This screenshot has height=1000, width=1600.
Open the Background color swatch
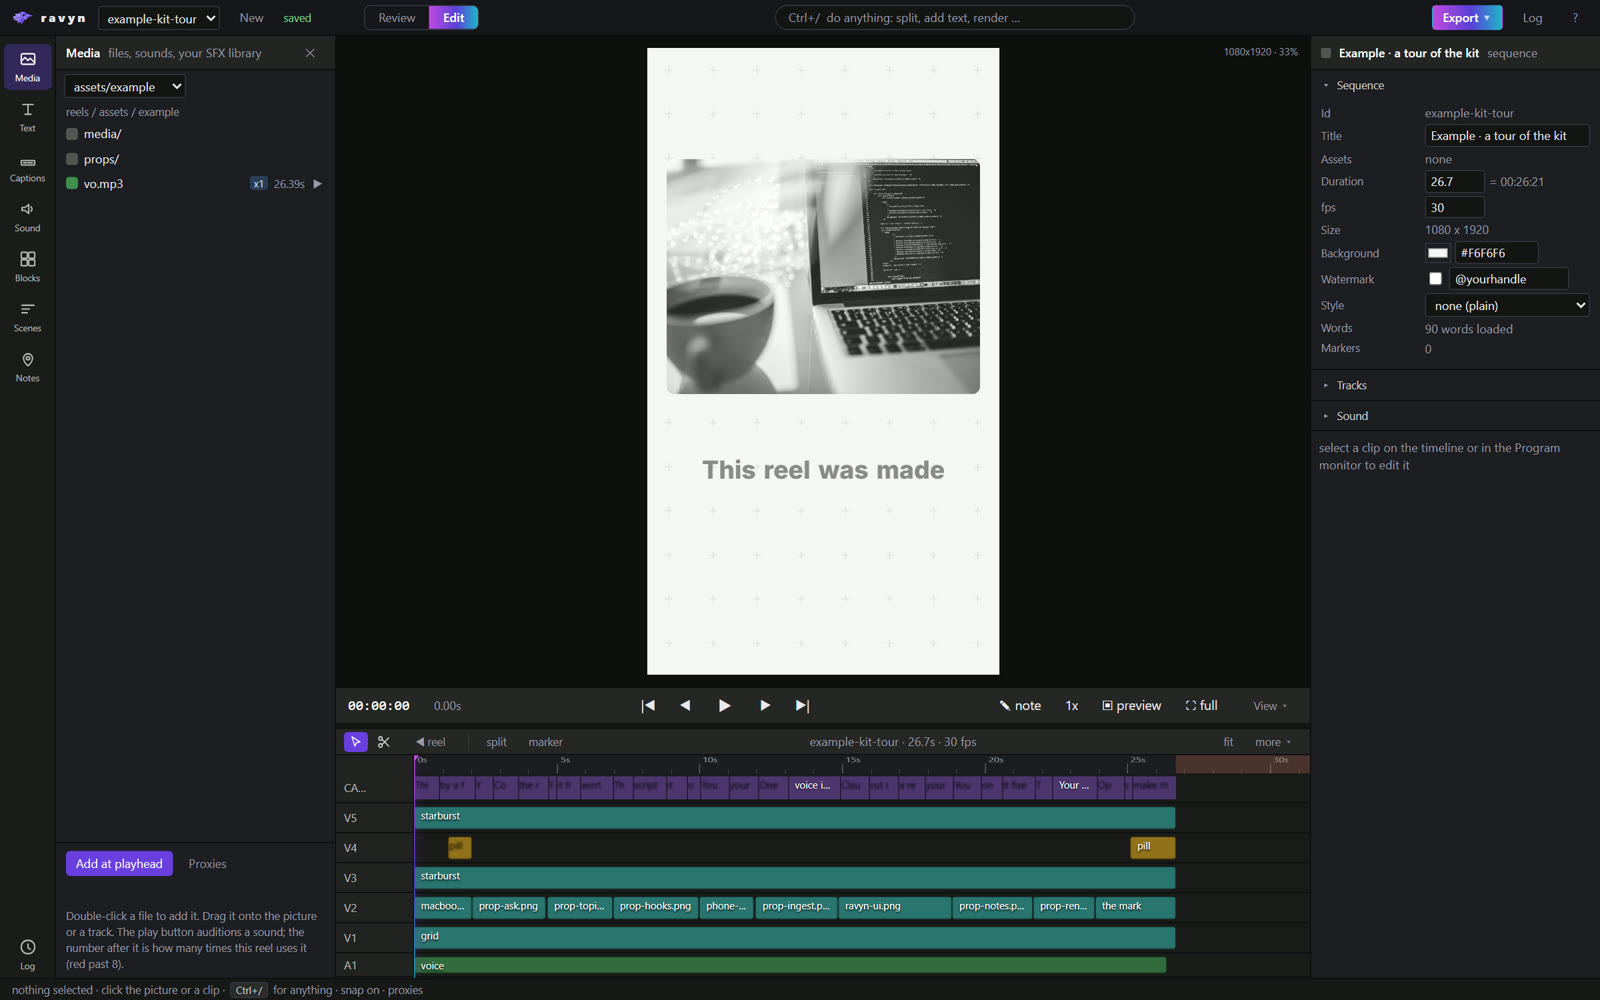click(1437, 253)
